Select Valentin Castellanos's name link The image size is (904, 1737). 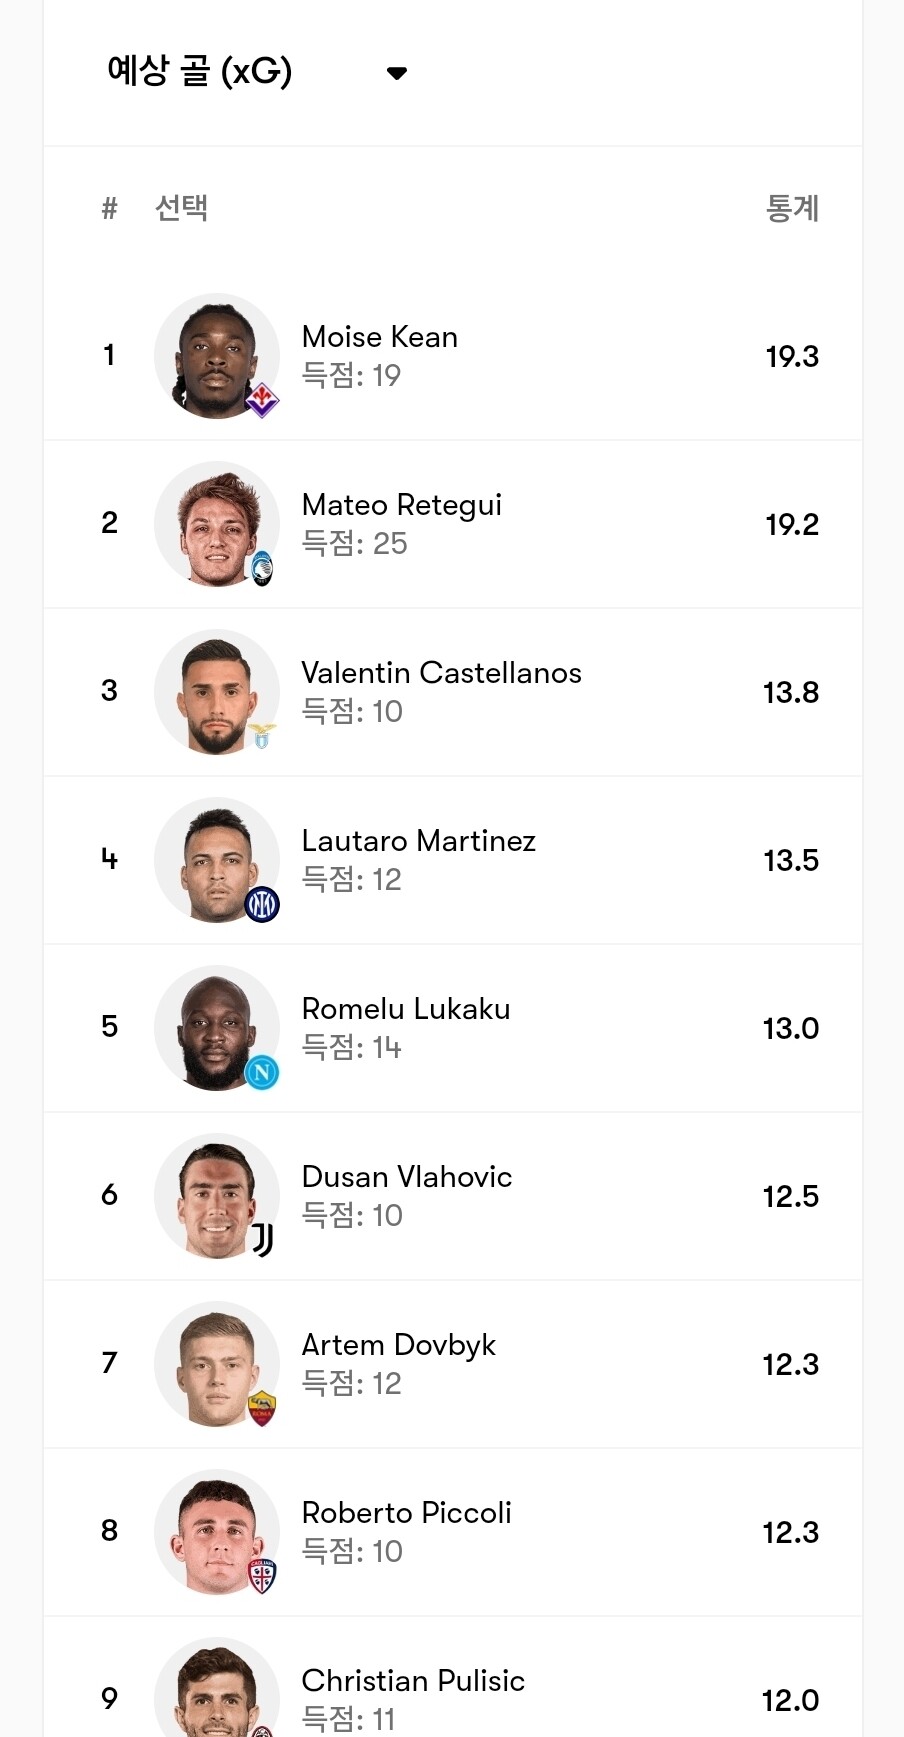441,673
